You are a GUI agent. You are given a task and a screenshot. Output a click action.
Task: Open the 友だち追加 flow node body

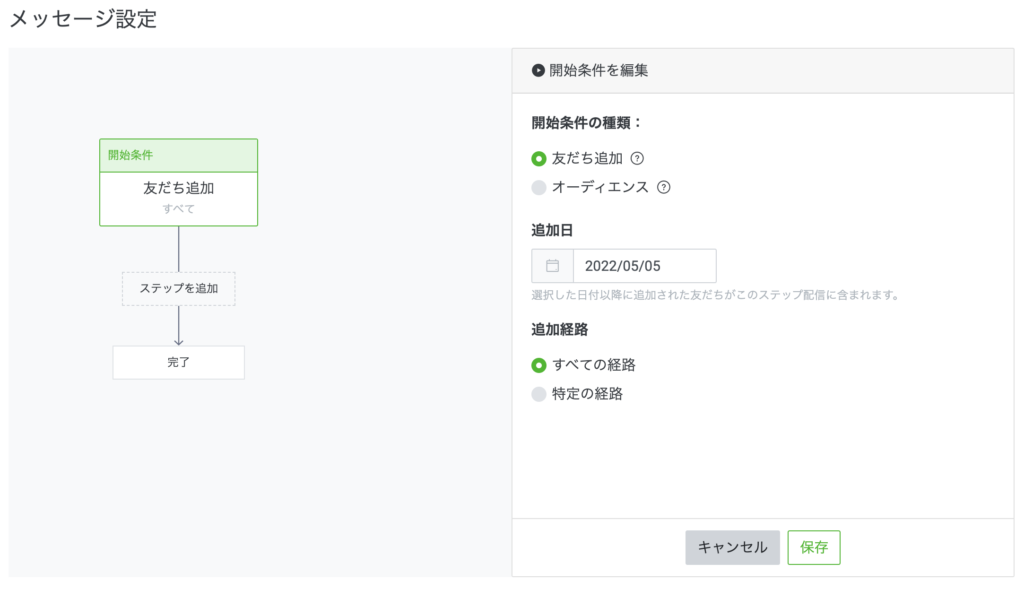coord(178,197)
